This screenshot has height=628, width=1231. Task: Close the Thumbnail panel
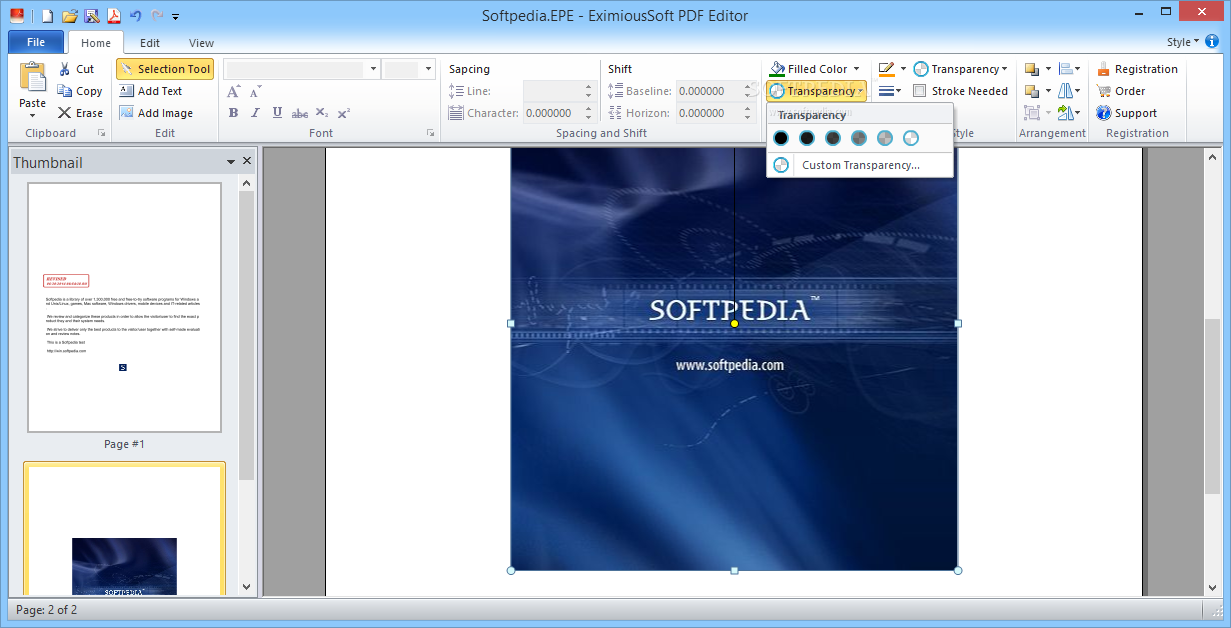click(247, 161)
